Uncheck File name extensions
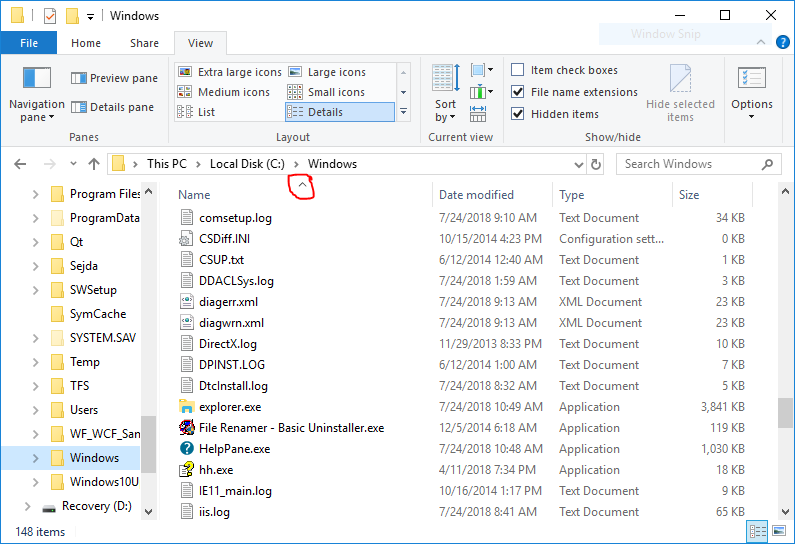 click(517, 92)
